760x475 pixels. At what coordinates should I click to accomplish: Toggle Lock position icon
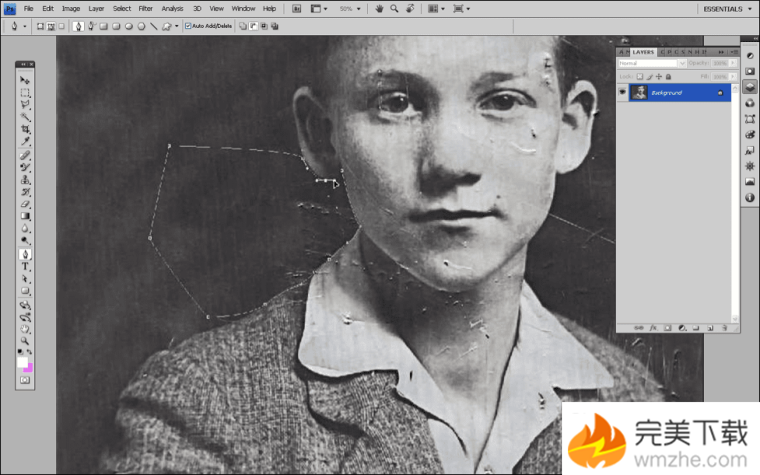(x=659, y=77)
